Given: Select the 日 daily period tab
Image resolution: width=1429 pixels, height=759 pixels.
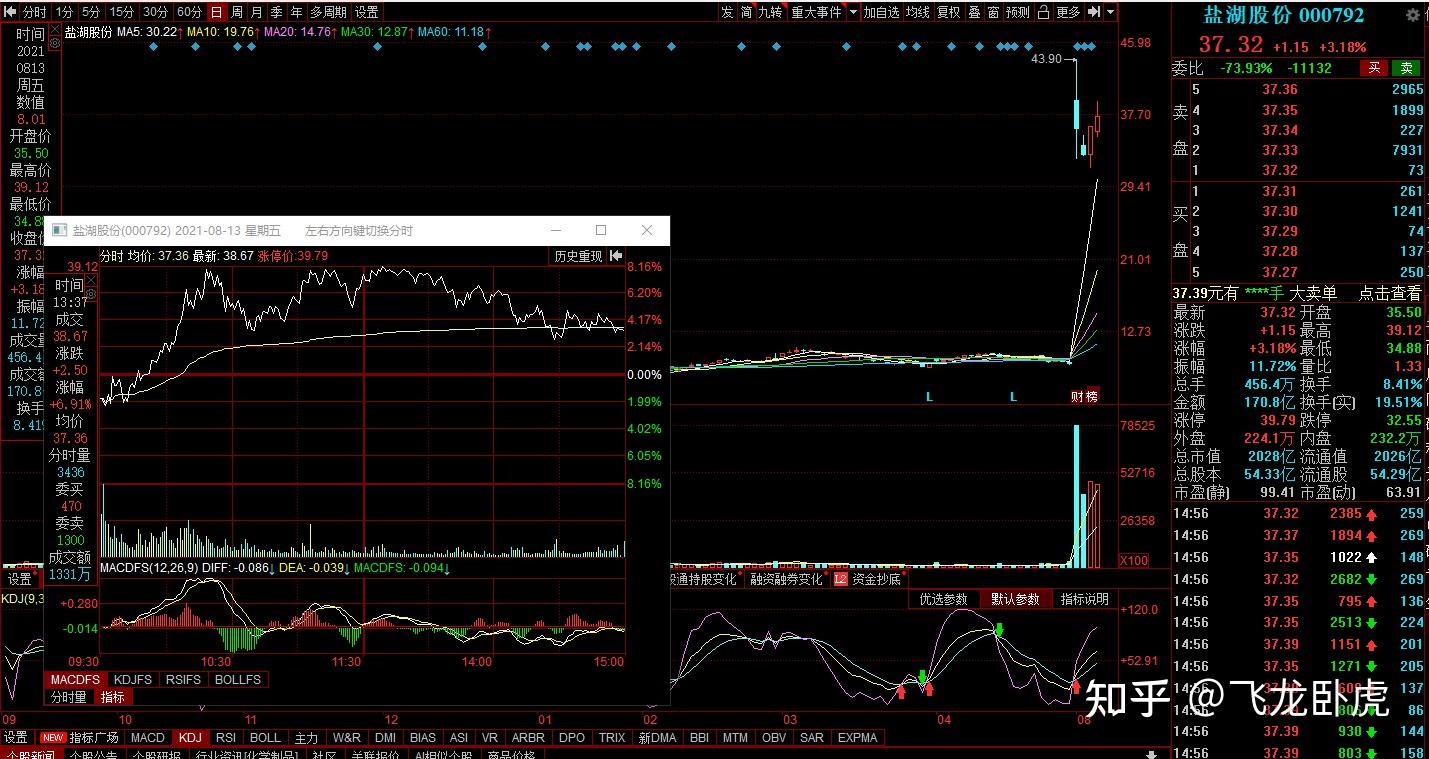Looking at the screenshot, I should (x=217, y=12).
